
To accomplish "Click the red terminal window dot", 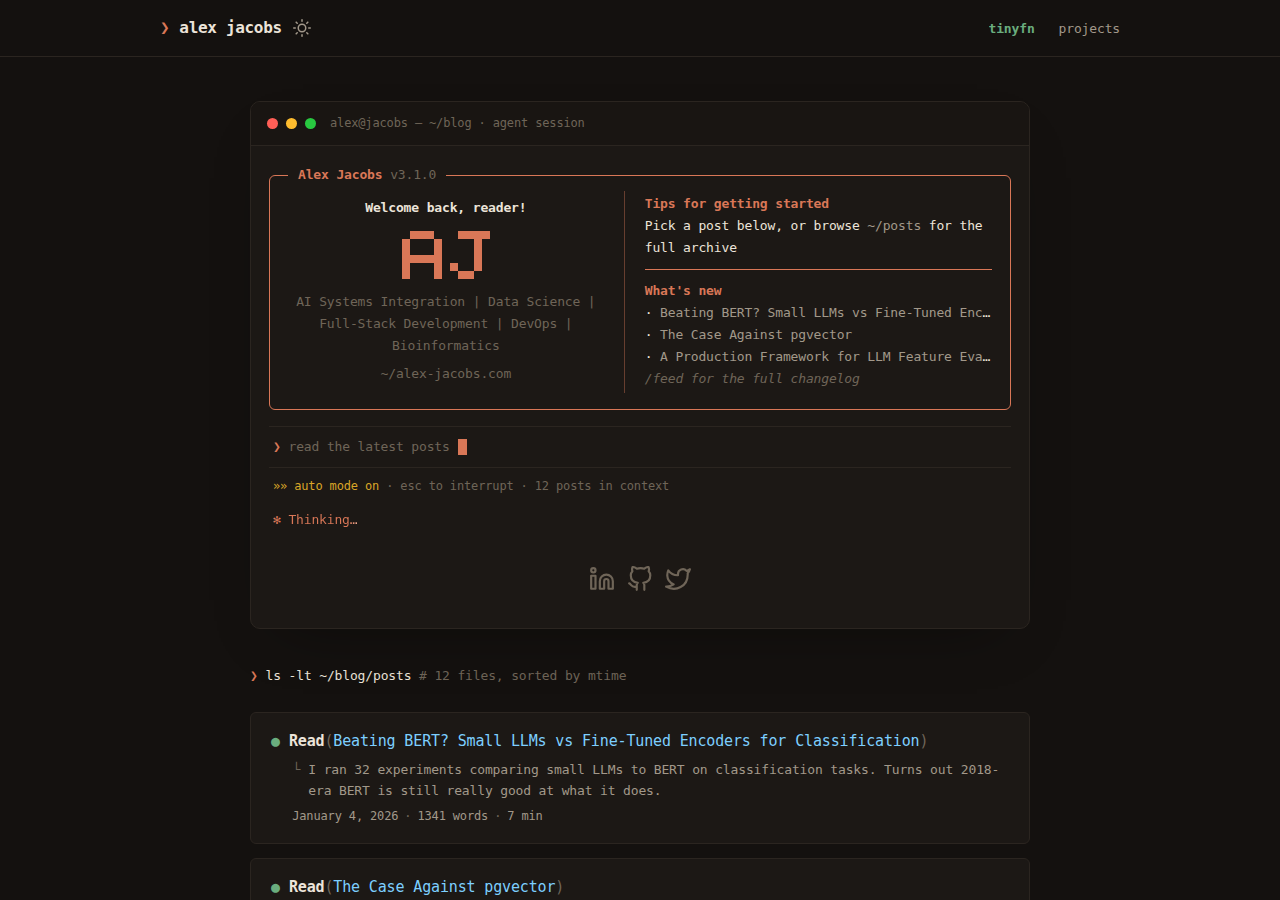I will [272, 123].
